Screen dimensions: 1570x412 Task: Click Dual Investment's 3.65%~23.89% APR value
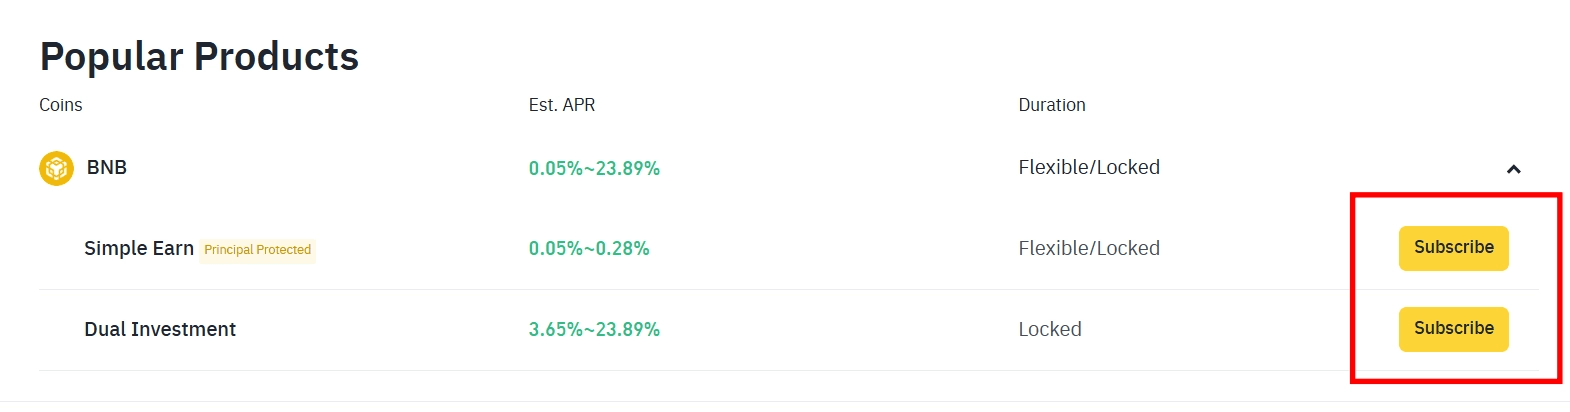[594, 329]
